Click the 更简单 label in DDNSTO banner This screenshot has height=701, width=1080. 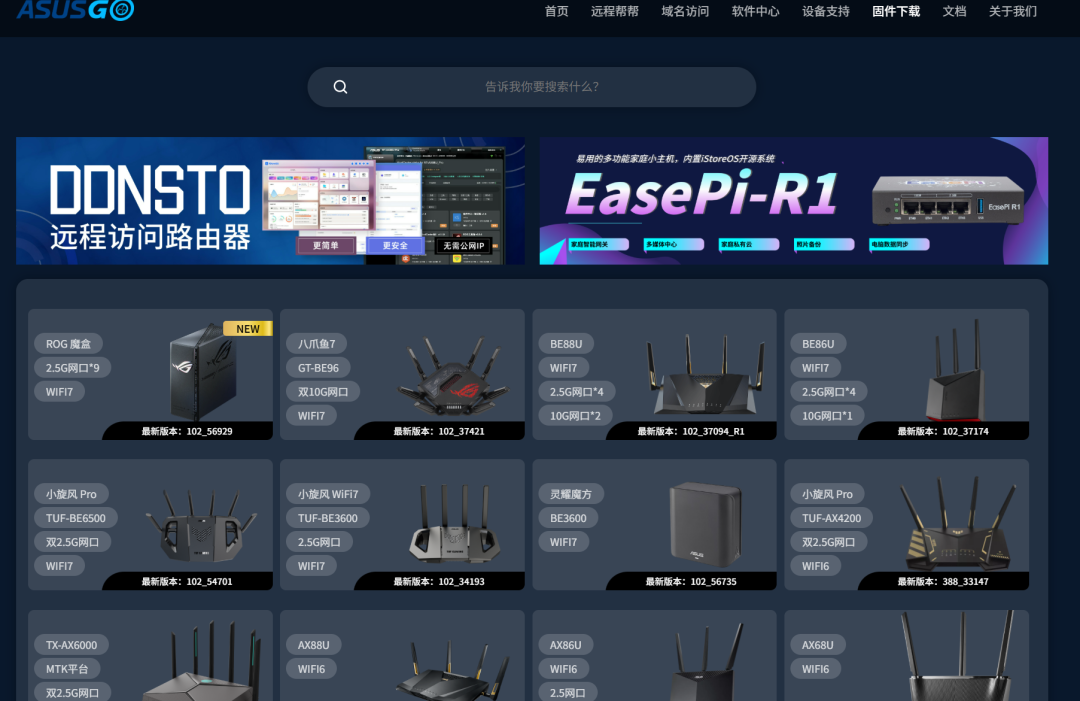(x=326, y=245)
